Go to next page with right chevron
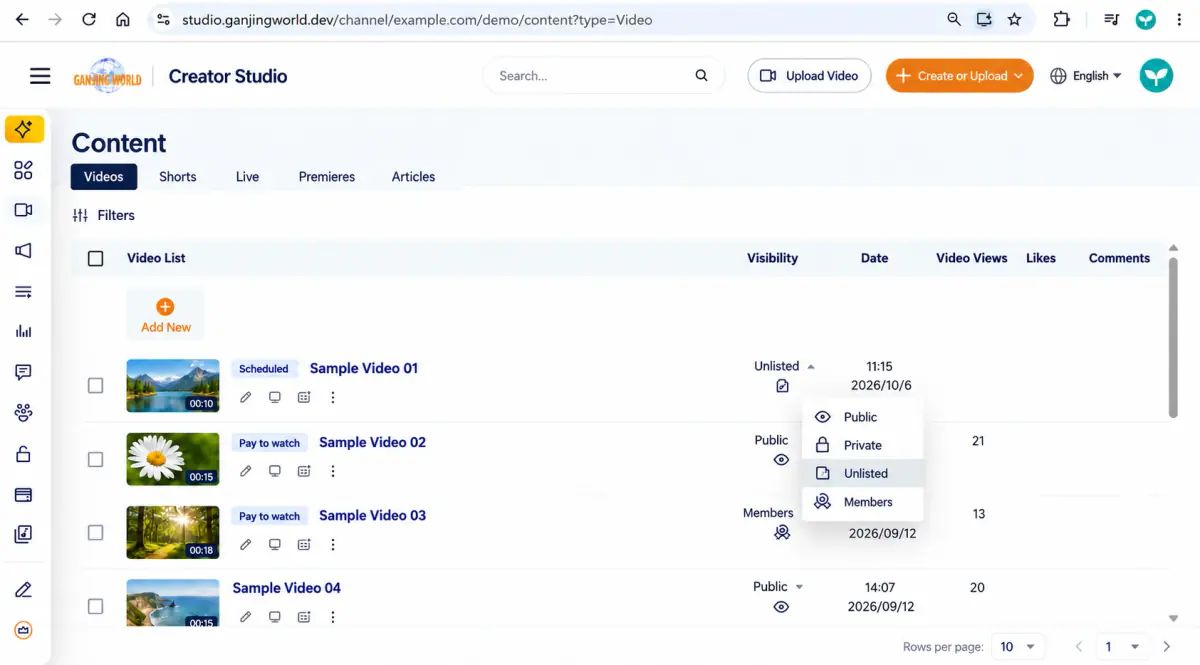1200x665 pixels. click(1167, 647)
